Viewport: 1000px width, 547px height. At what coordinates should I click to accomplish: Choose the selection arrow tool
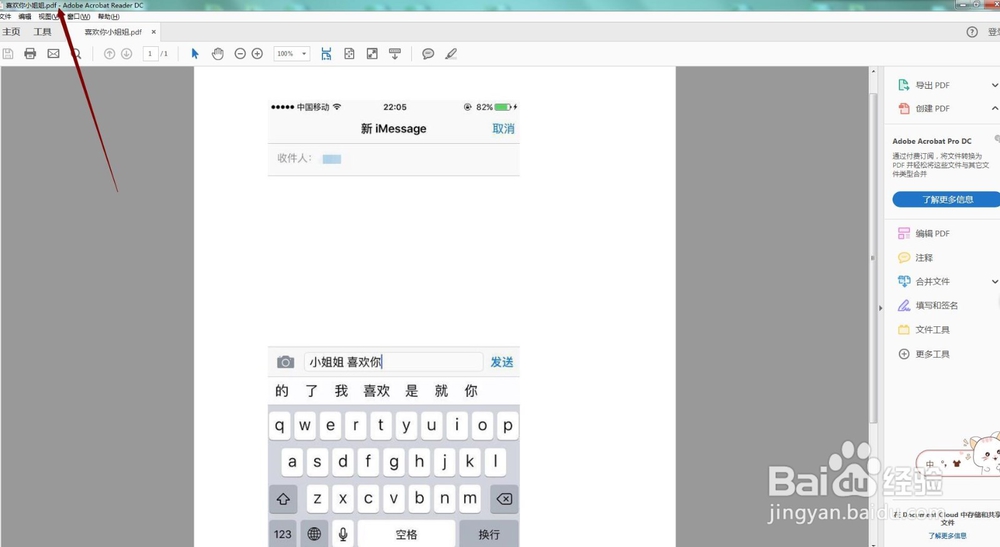(x=195, y=54)
